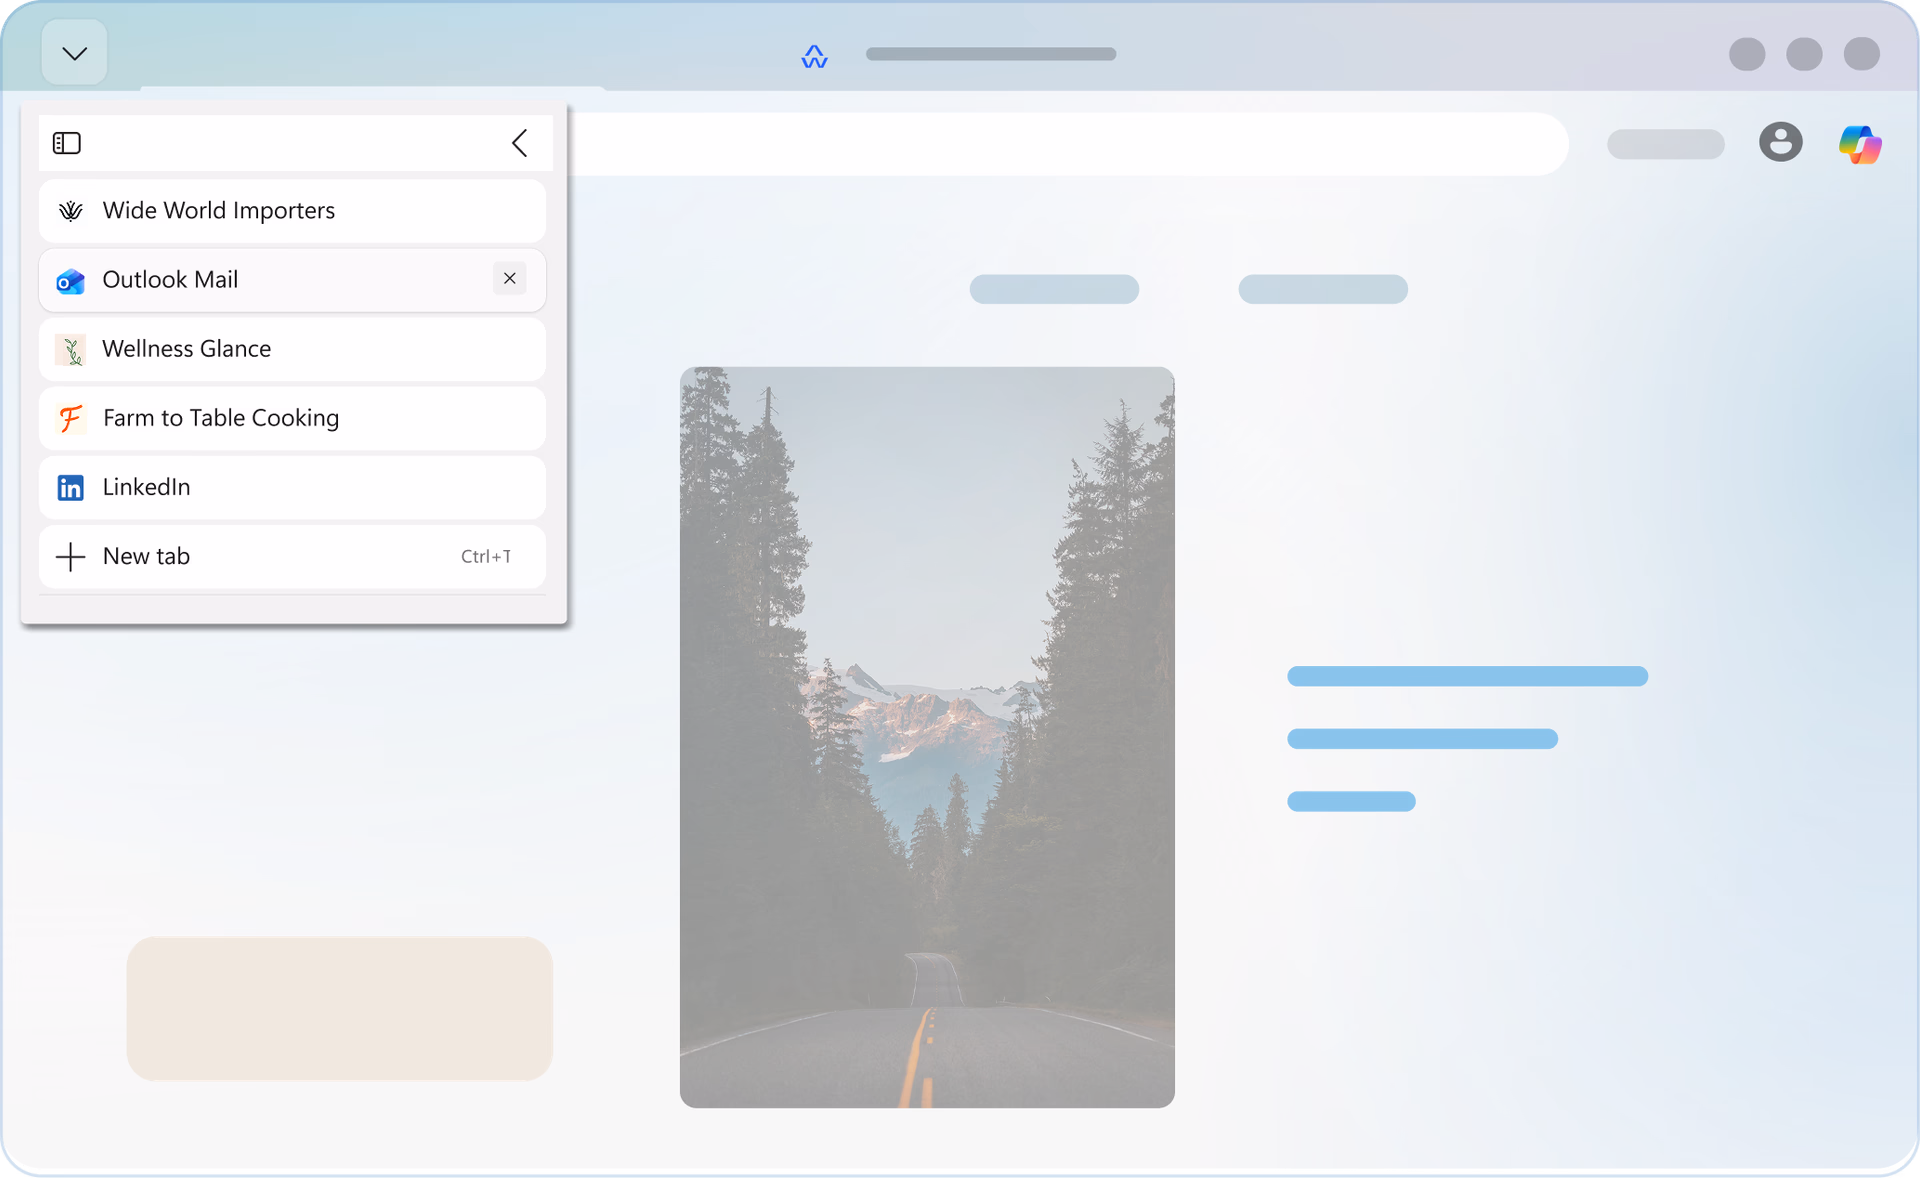This screenshot has height=1178, width=1920.
Task: Click the Wide World Importers favicon
Action: (x=70, y=211)
